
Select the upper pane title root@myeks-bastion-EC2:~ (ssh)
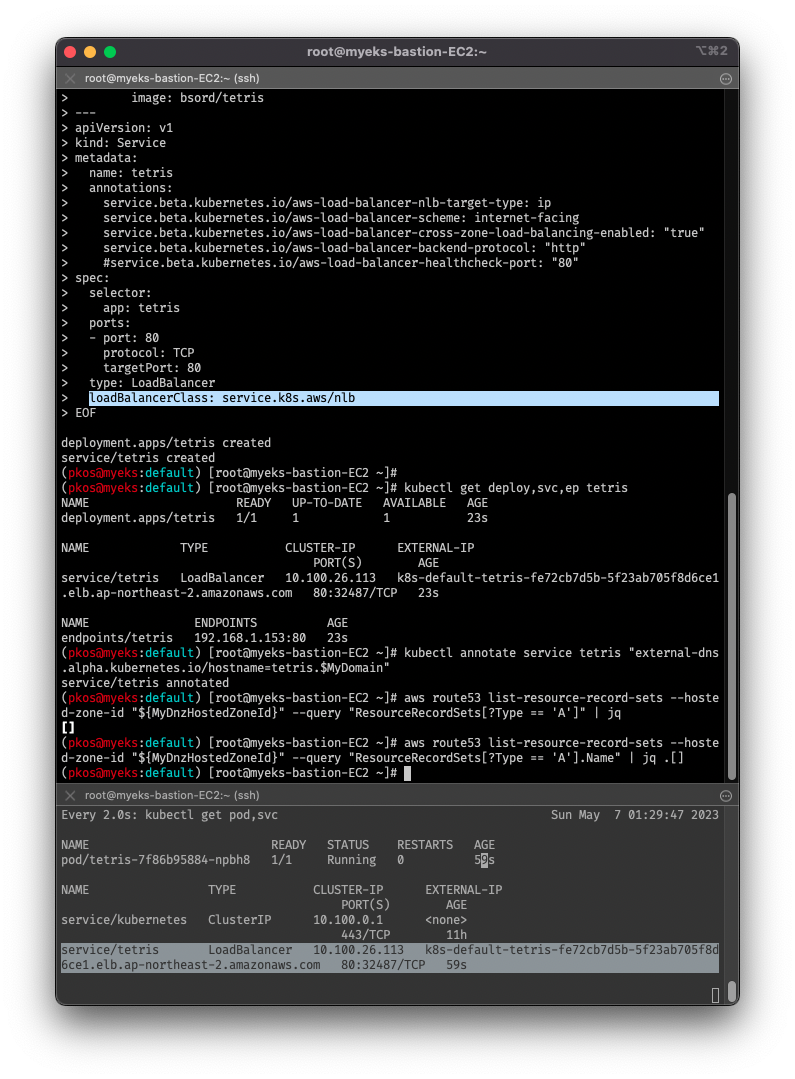point(172,78)
